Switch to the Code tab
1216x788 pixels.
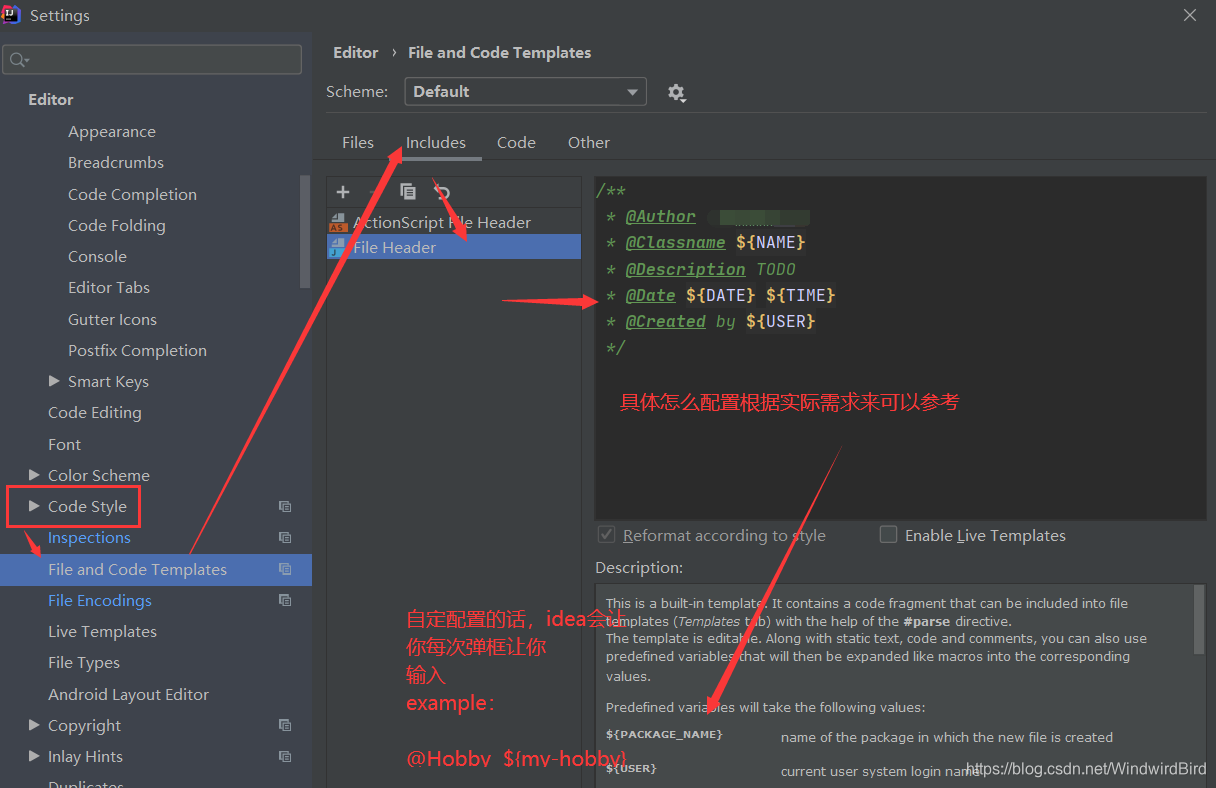516,143
